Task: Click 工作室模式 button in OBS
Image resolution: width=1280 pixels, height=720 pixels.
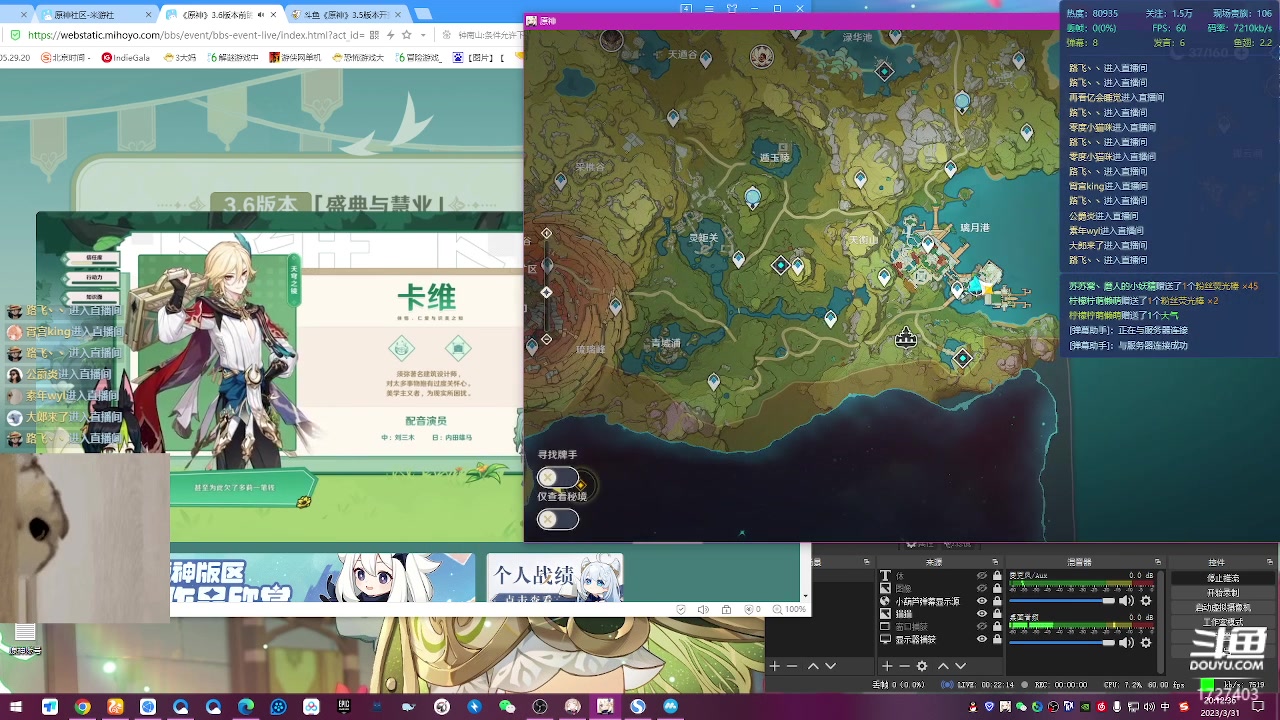Action: click(x=1223, y=622)
